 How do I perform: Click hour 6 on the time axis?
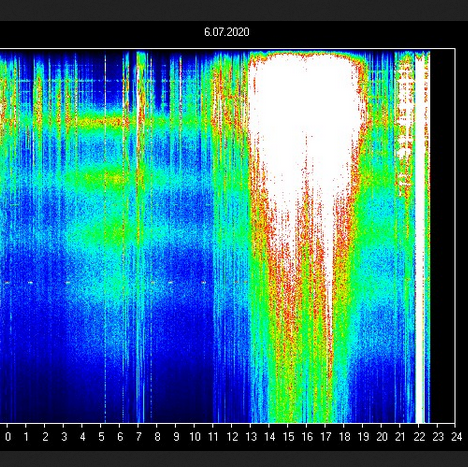pos(120,436)
